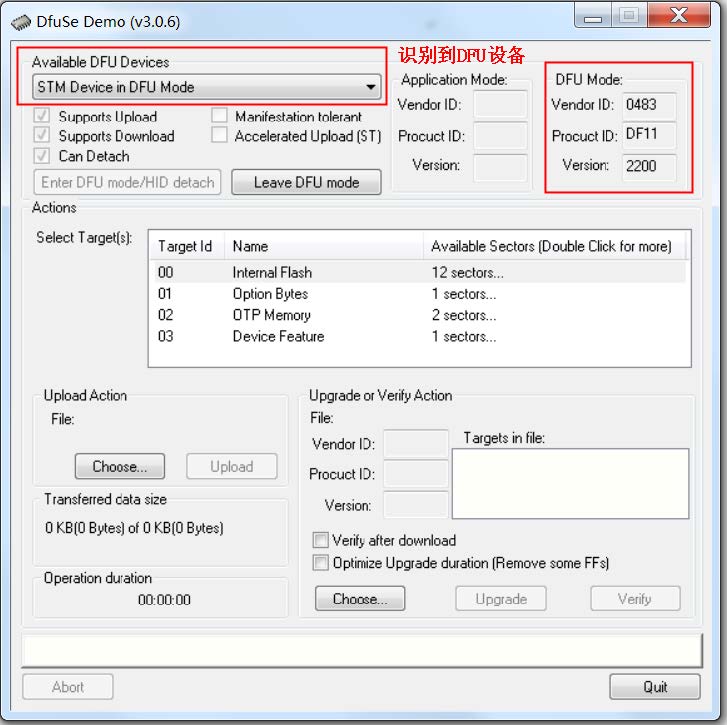
Task: Click the Name column header
Action: click(324, 246)
